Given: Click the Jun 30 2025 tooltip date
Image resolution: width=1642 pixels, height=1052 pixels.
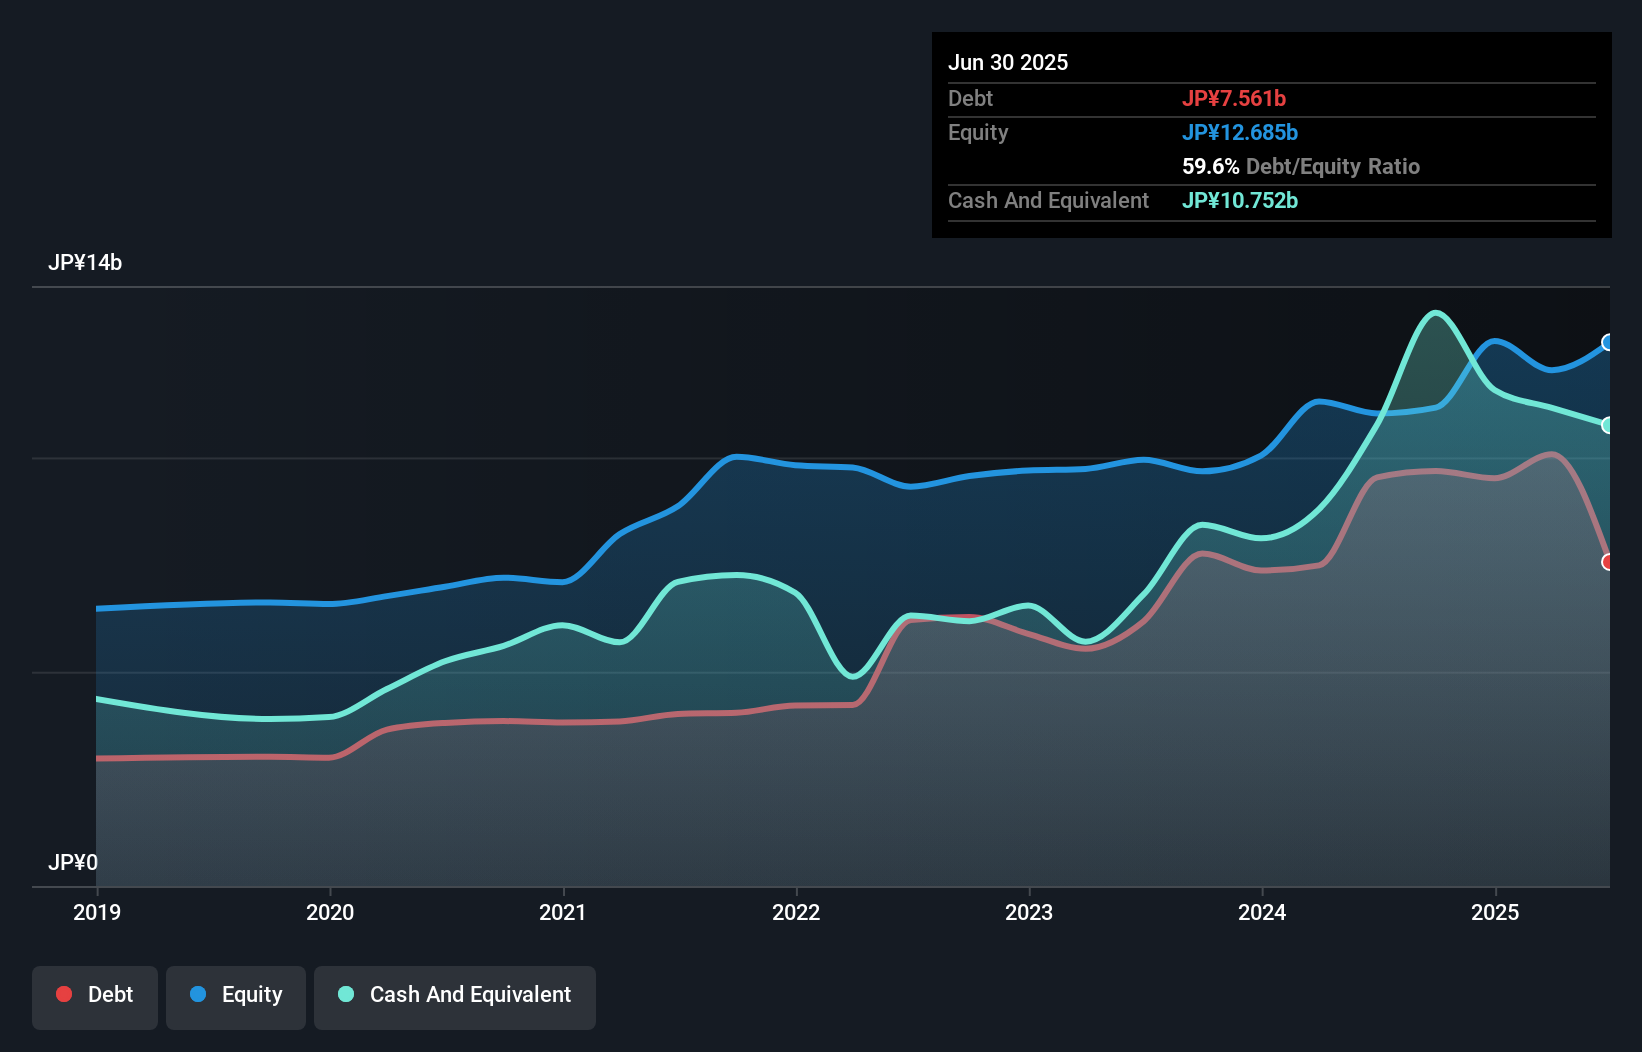Looking at the screenshot, I should point(1008,63).
